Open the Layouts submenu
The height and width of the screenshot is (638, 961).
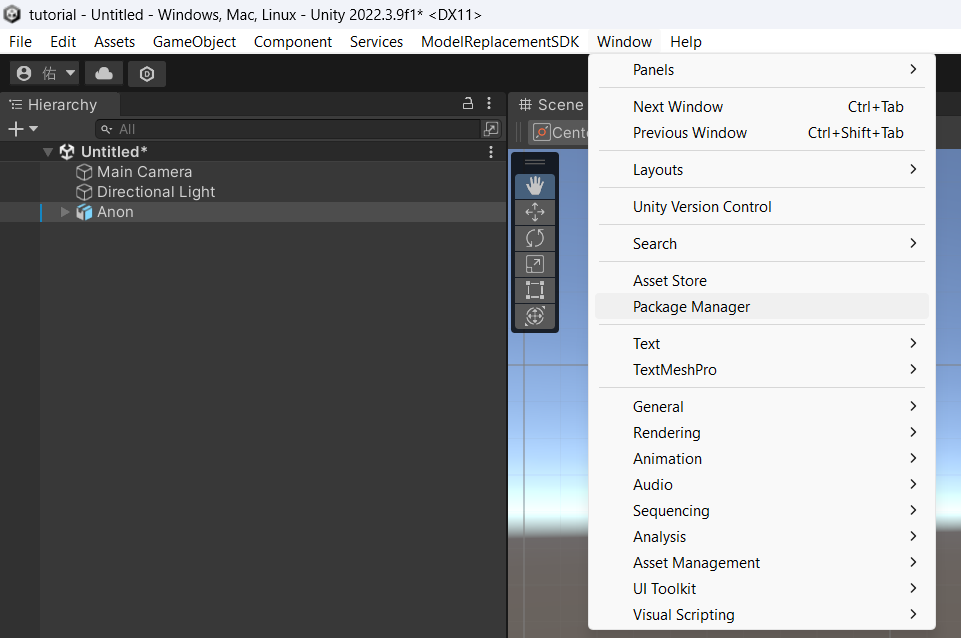pos(658,170)
